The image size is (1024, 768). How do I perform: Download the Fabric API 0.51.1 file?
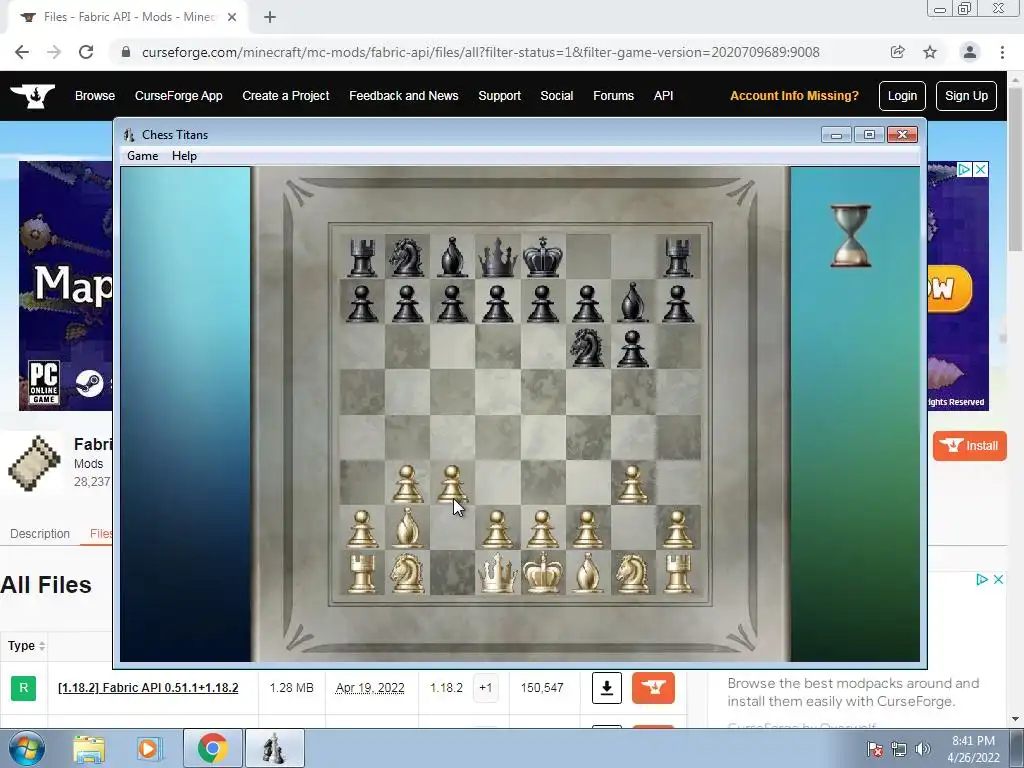click(607, 688)
